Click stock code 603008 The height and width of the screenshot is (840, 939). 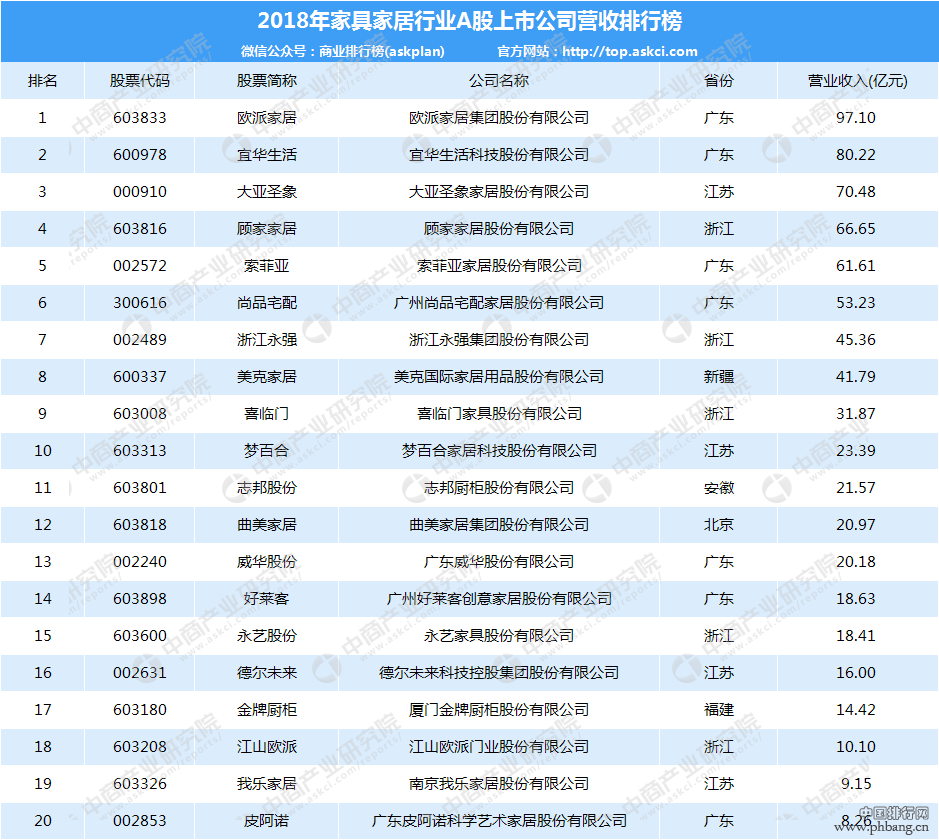[140, 414]
